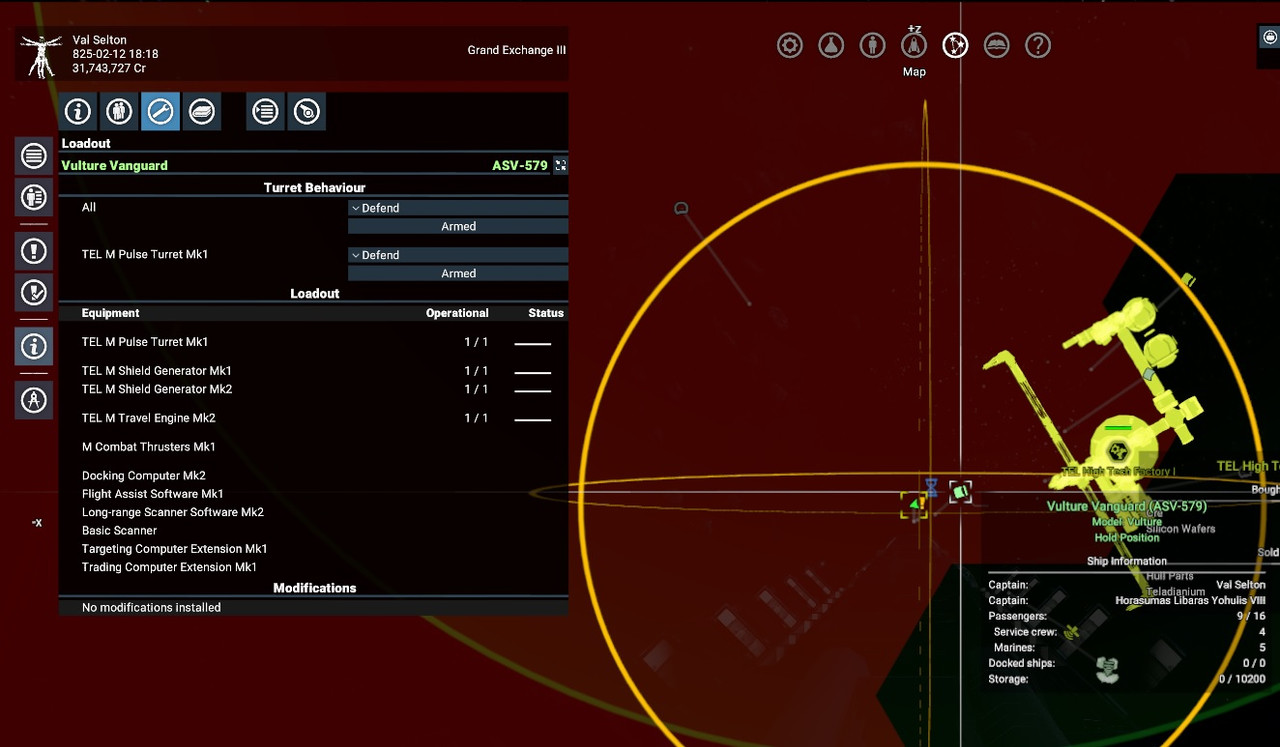Click the Equipment column header
Image resolution: width=1280 pixels, height=747 pixels.
(x=110, y=313)
